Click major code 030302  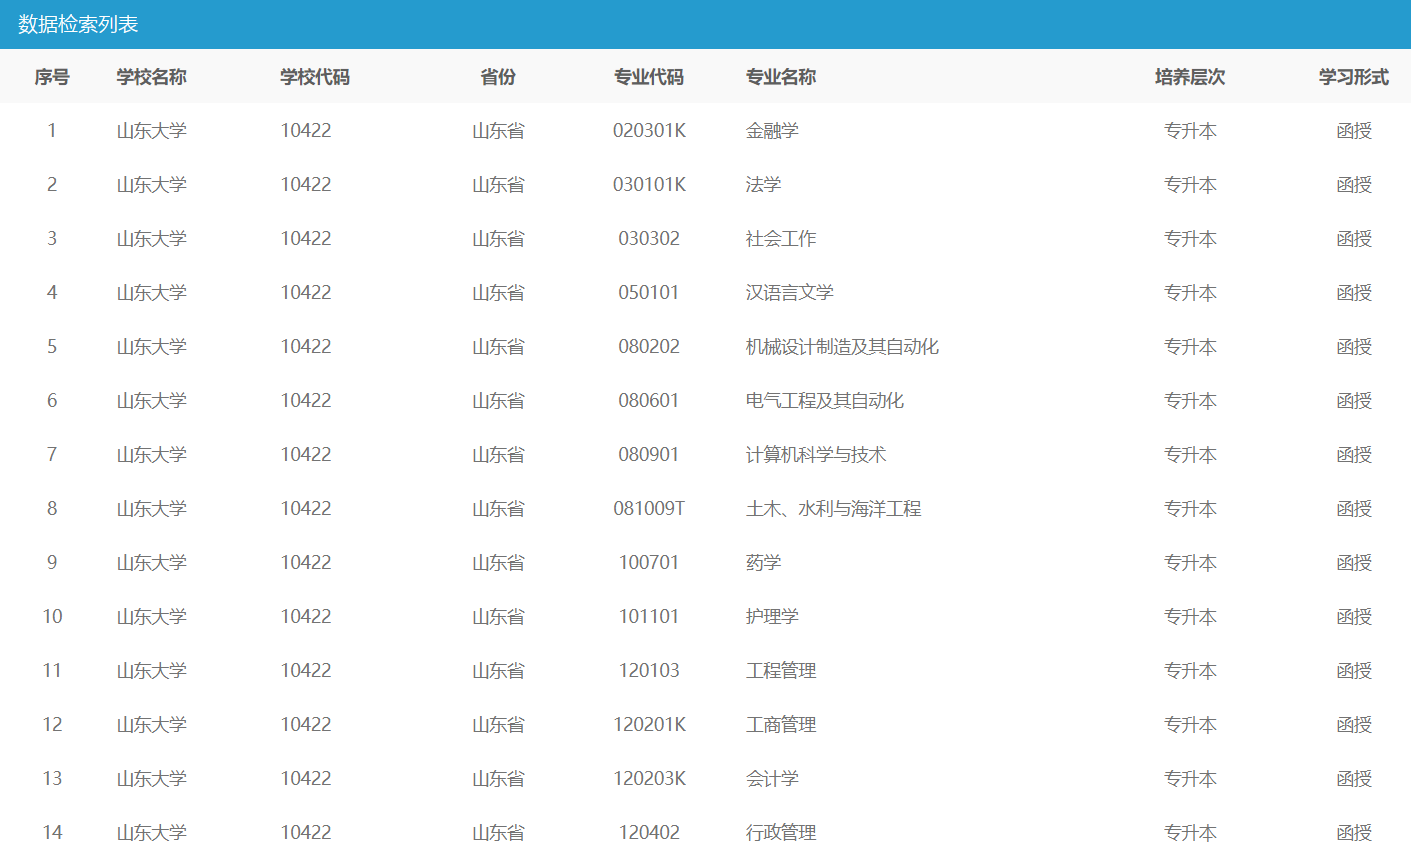(649, 239)
